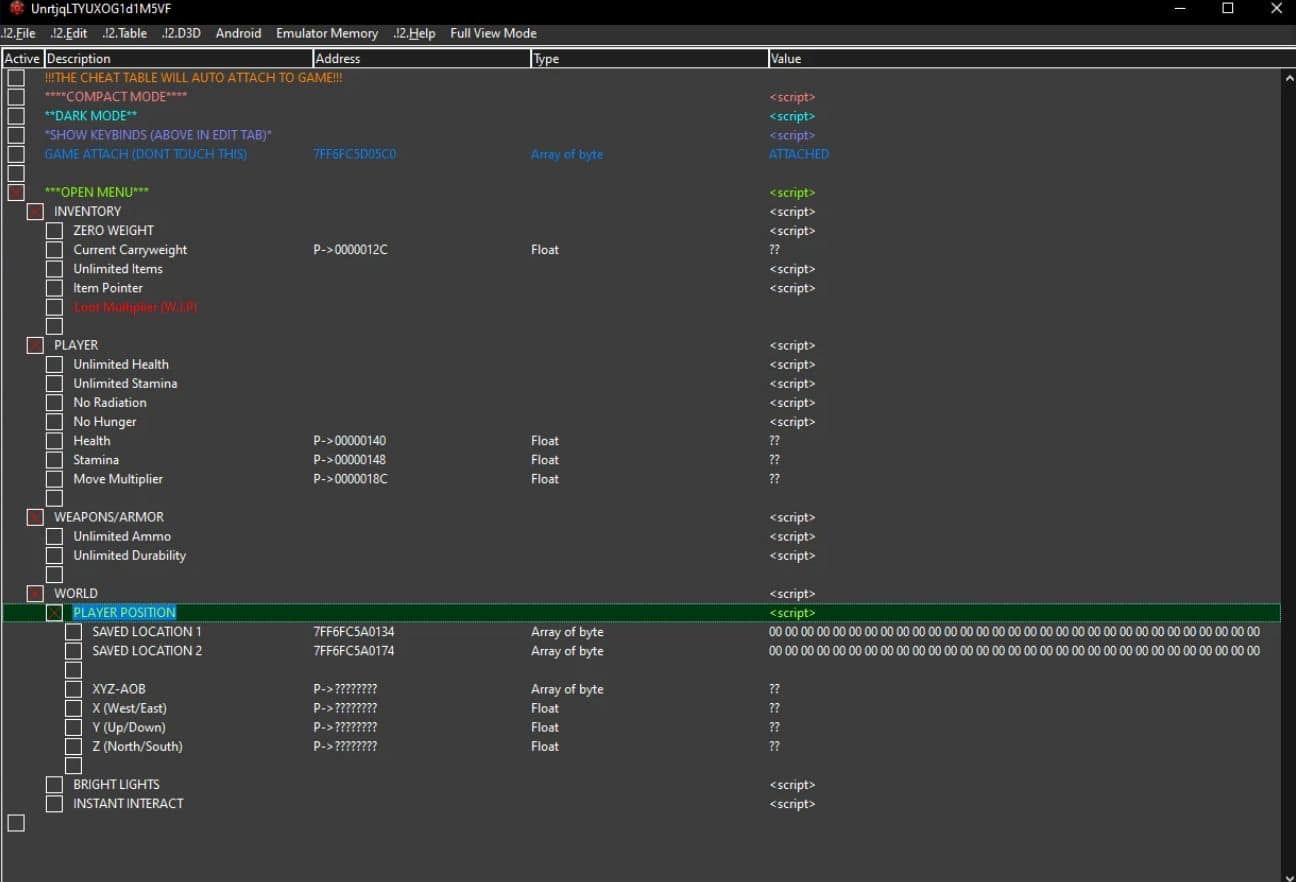Enable the No Hunger cheat

[54, 421]
